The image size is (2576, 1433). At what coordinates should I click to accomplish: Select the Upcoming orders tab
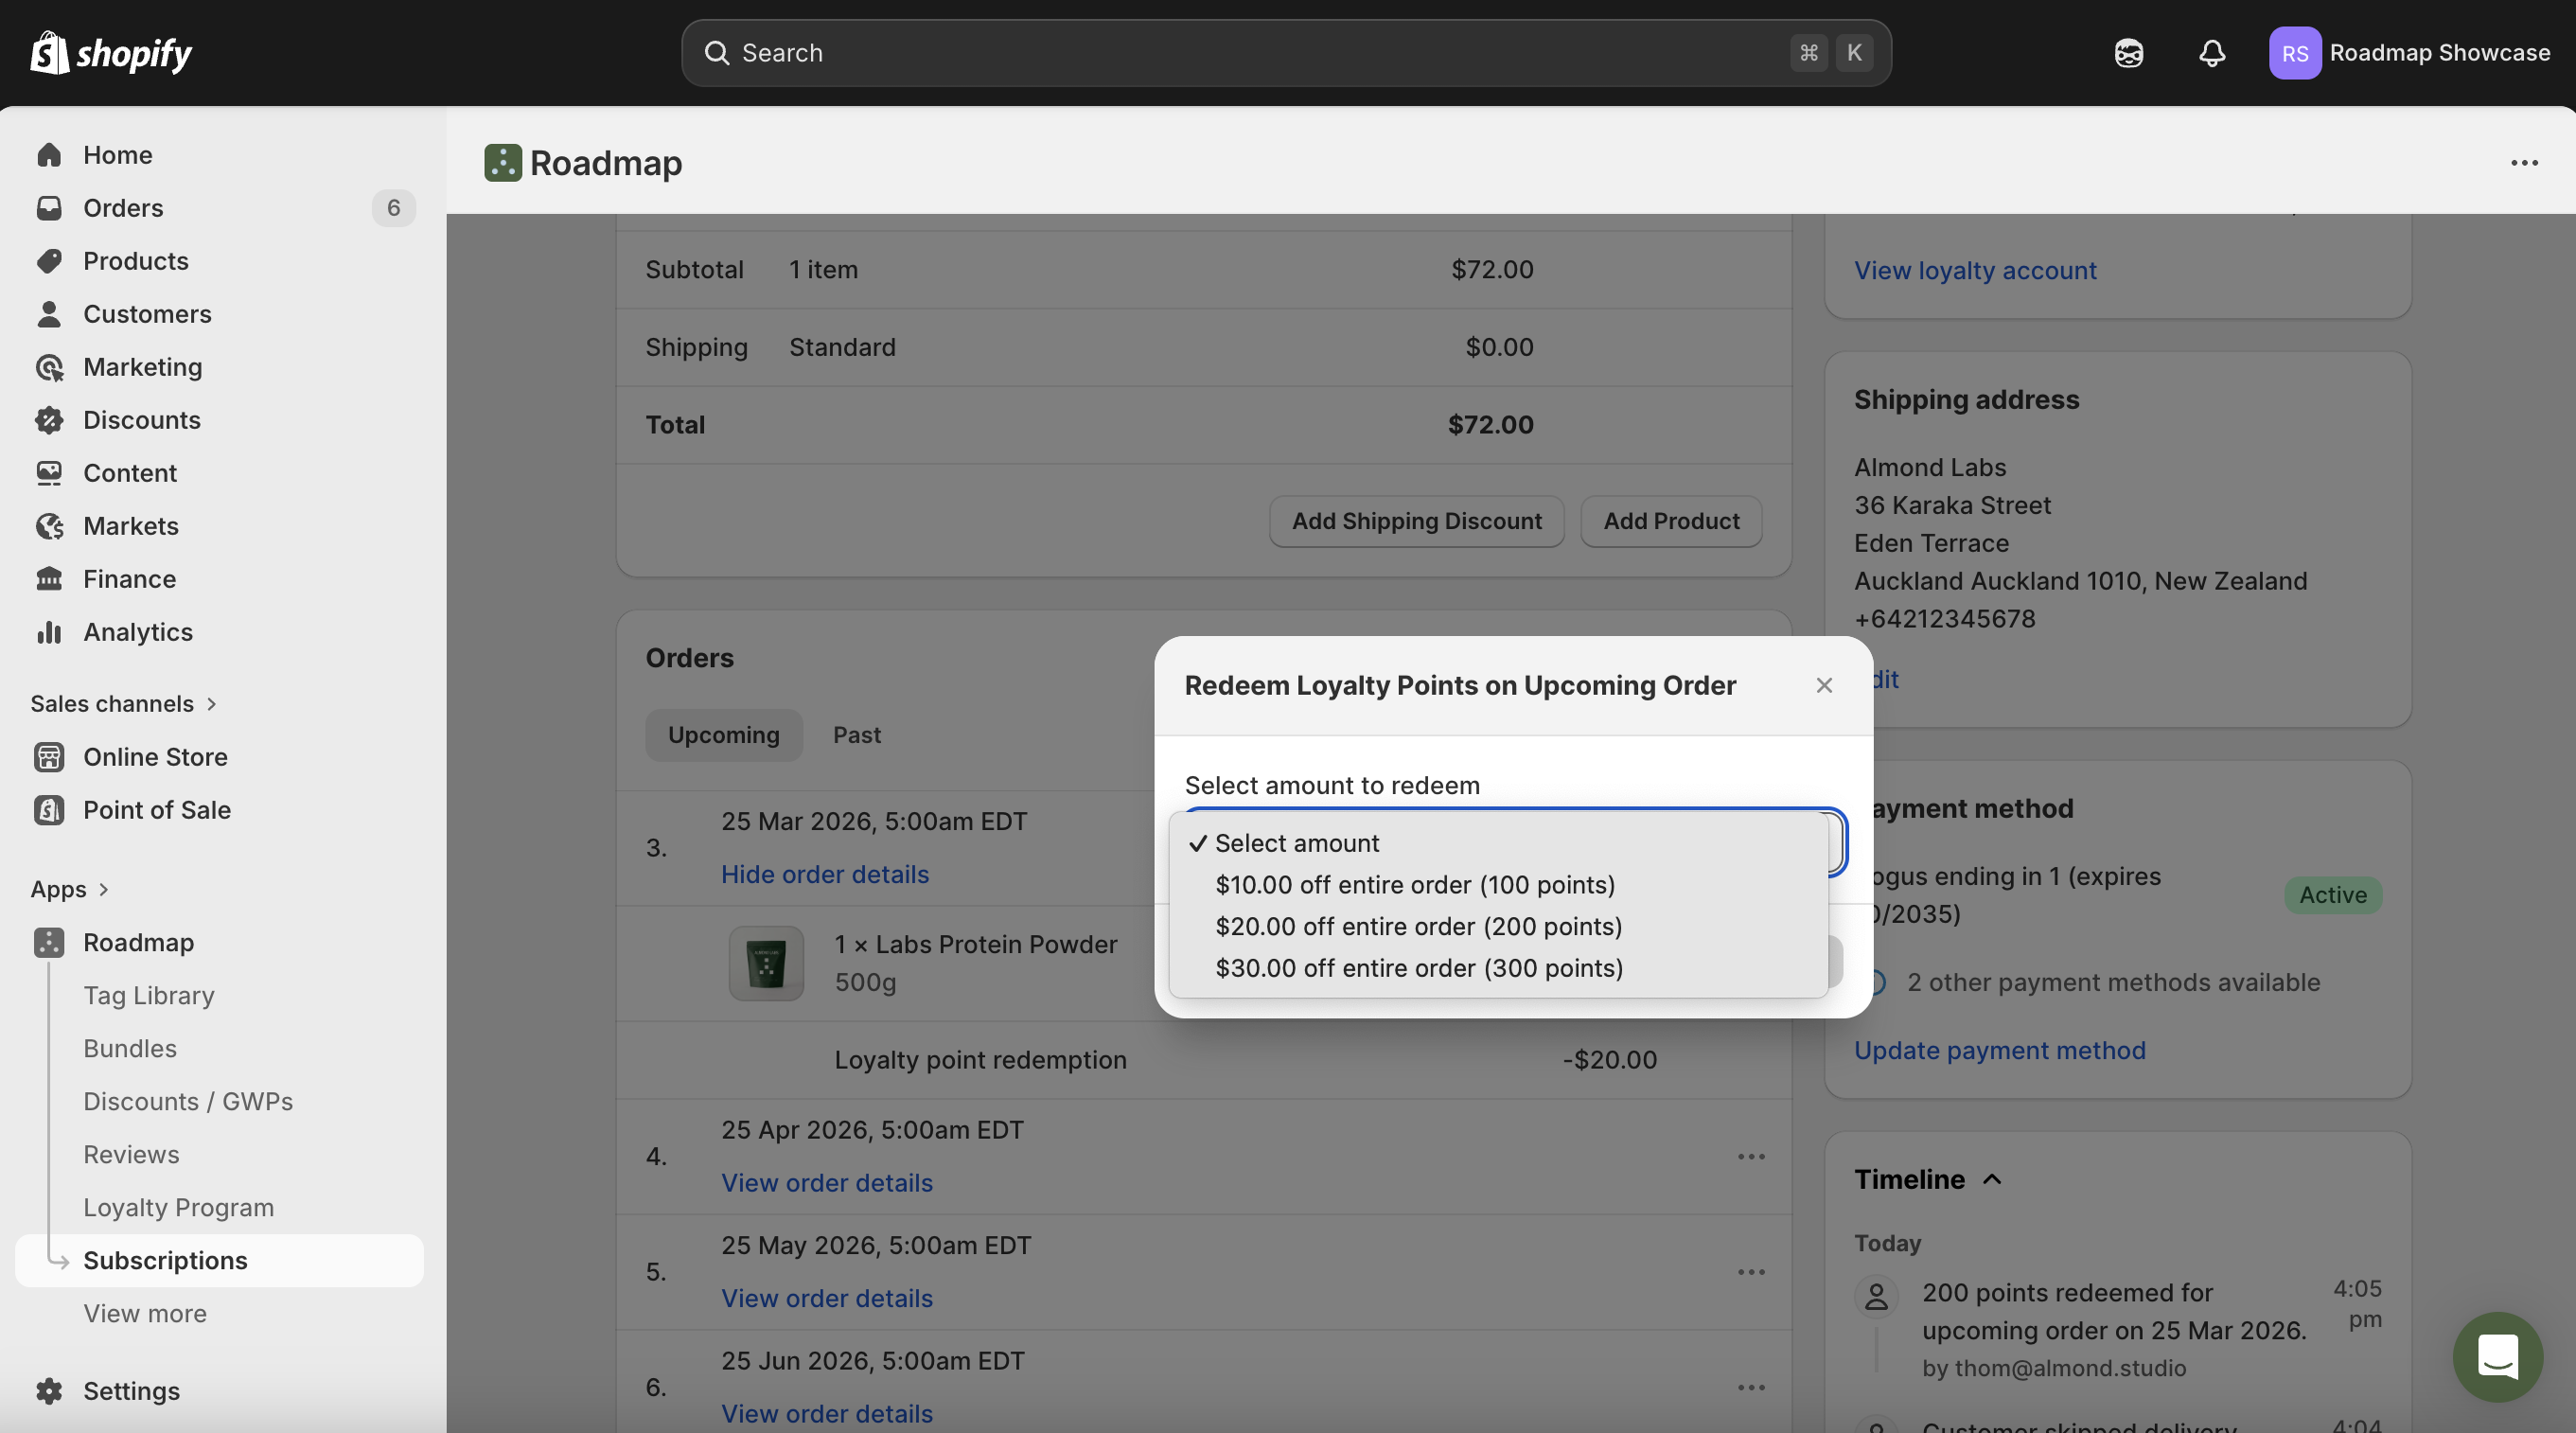(x=723, y=735)
